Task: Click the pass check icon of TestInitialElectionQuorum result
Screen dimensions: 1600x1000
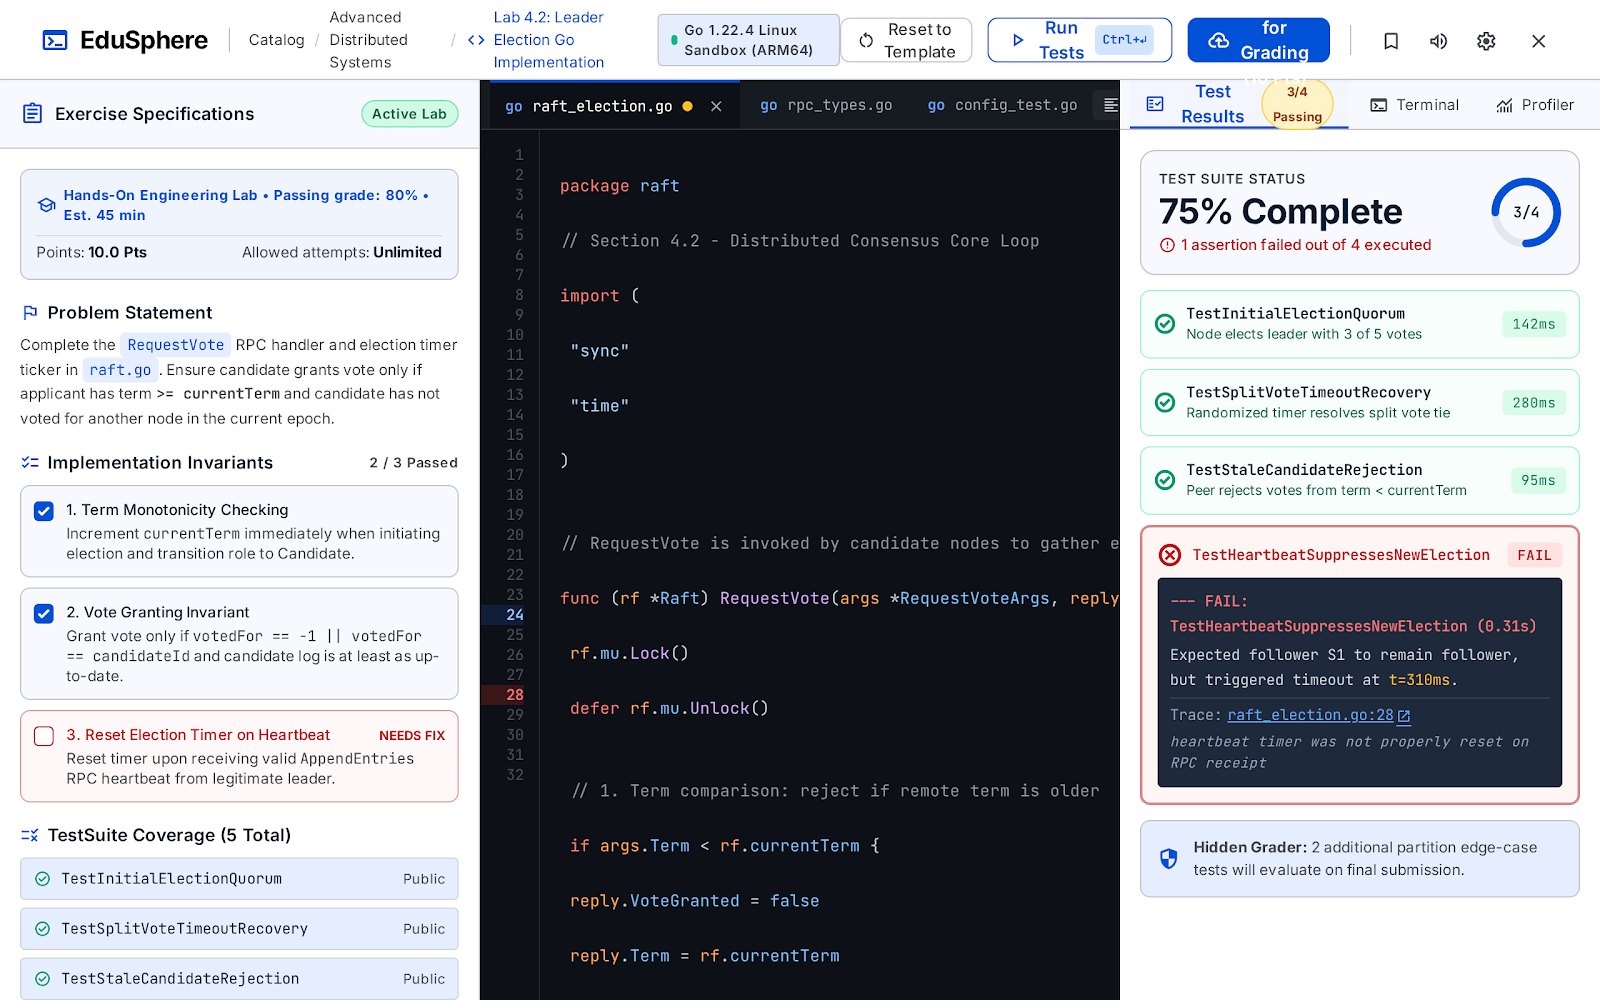Action: coord(1165,324)
